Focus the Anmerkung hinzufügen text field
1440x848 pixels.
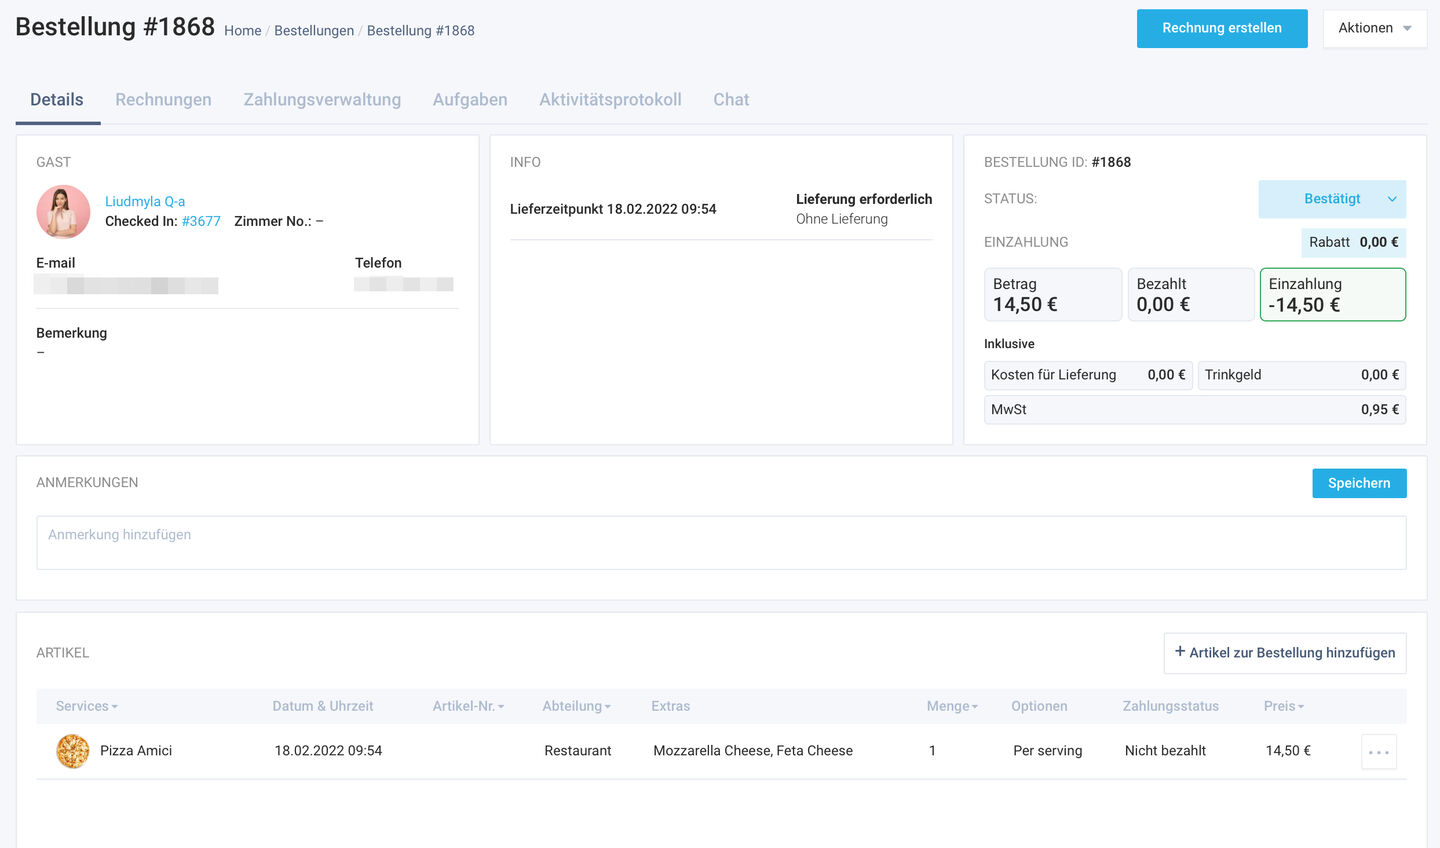721,543
